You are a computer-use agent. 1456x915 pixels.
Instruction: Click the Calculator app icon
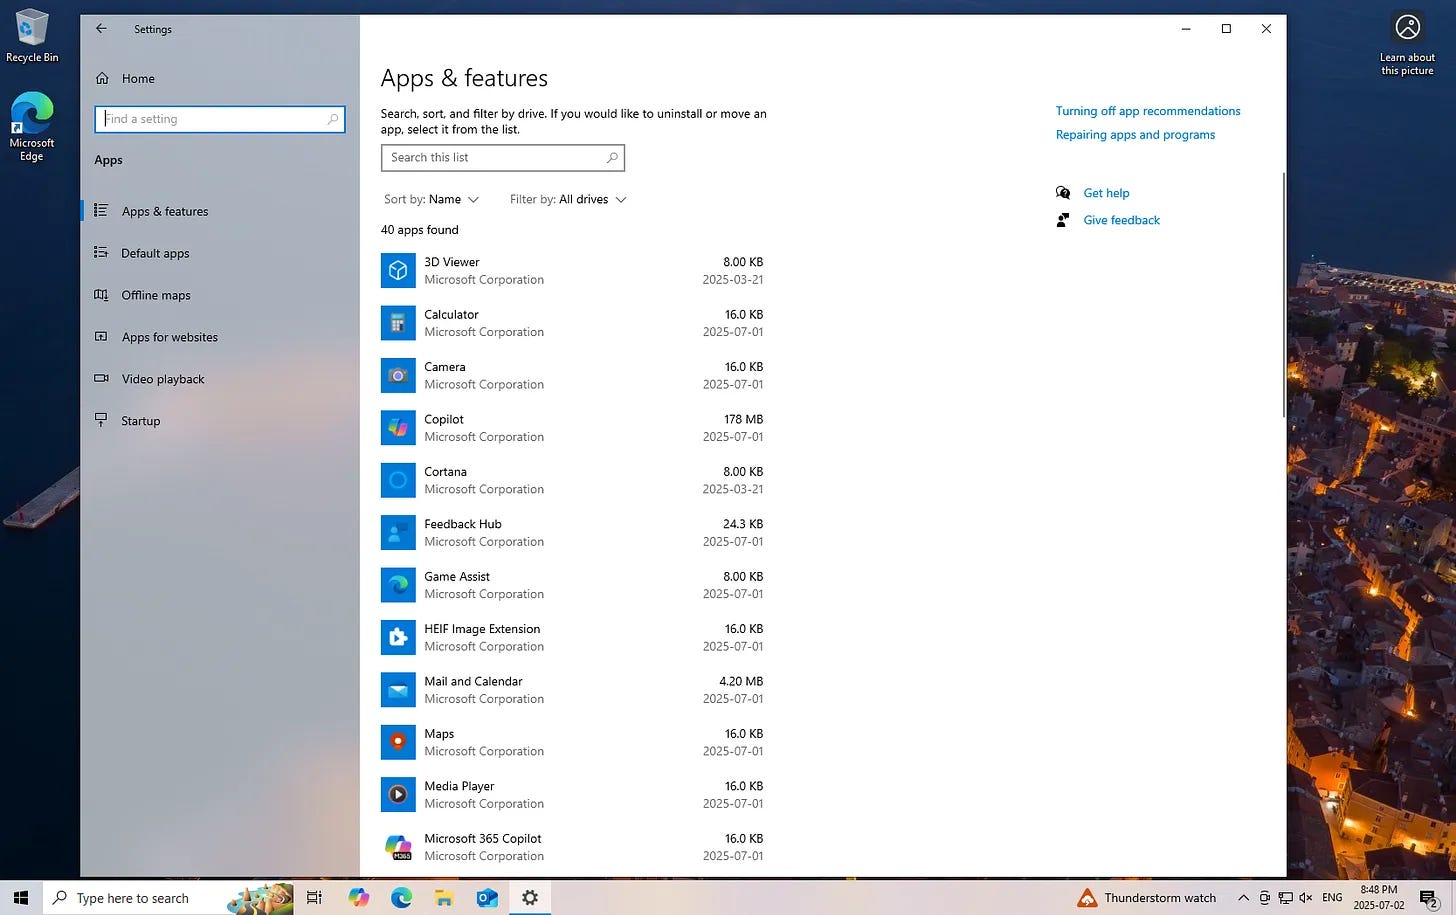point(398,323)
